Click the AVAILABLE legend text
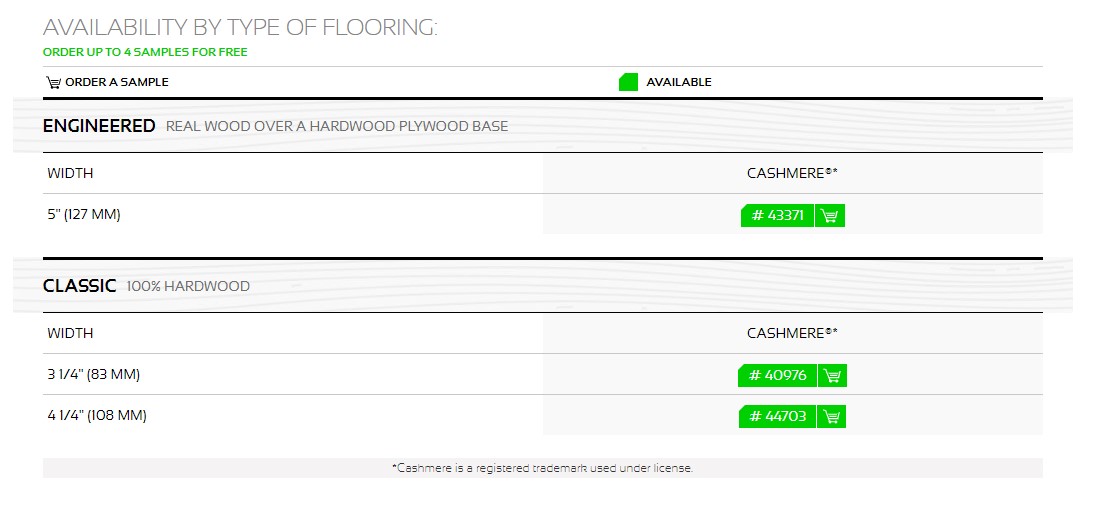 (679, 82)
